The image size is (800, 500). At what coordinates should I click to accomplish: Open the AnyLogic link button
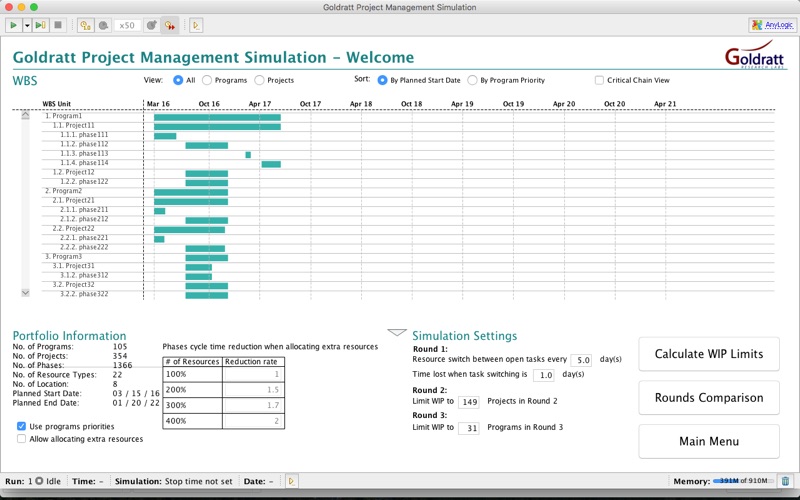[771, 24]
